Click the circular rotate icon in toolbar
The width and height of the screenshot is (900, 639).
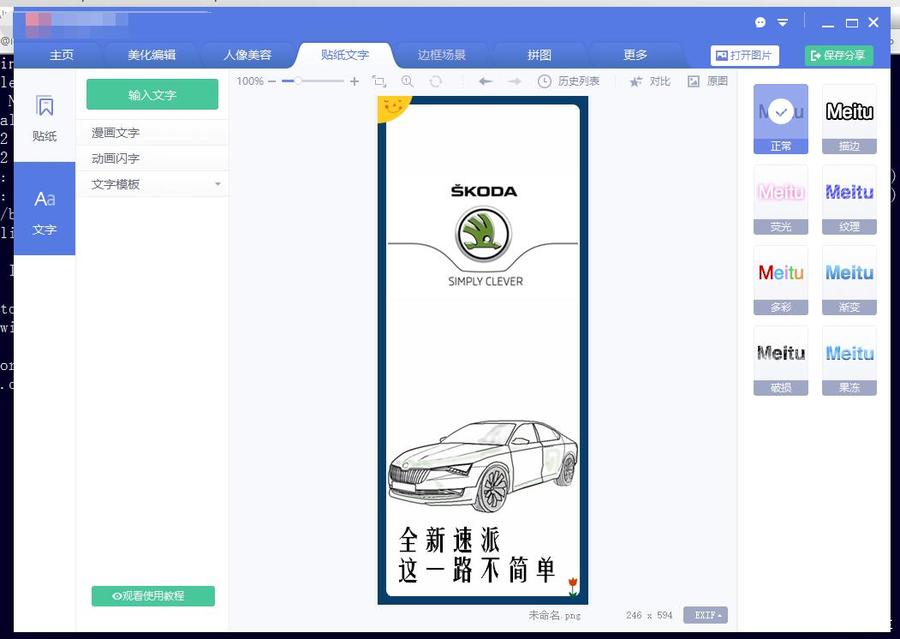[436, 82]
